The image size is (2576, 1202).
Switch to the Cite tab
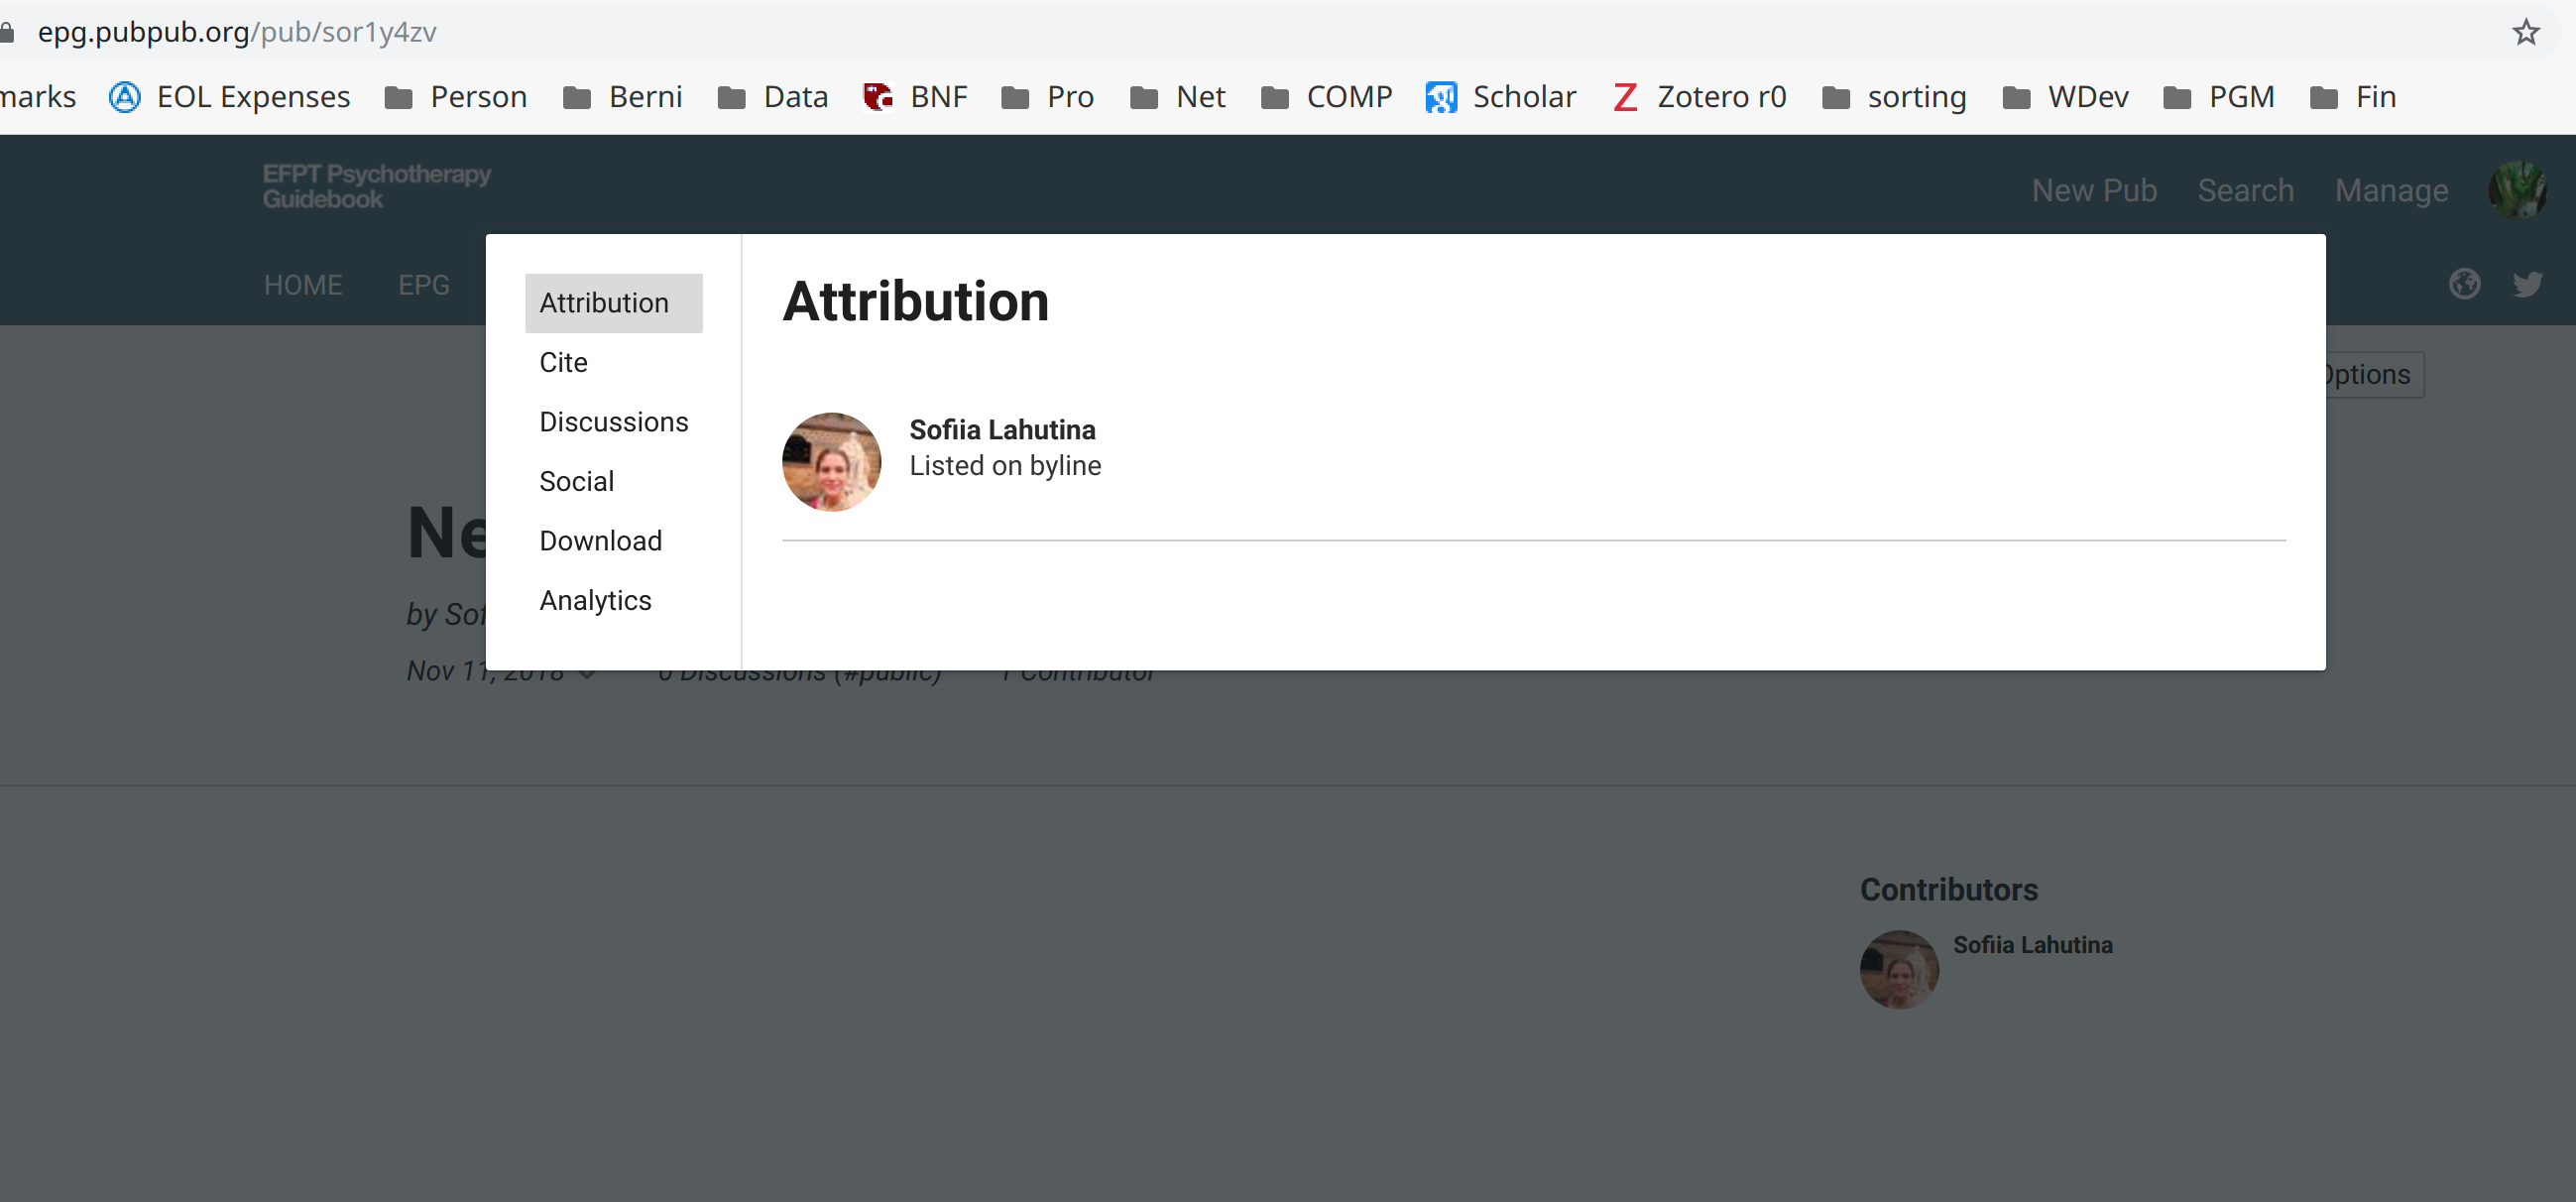(563, 362)
